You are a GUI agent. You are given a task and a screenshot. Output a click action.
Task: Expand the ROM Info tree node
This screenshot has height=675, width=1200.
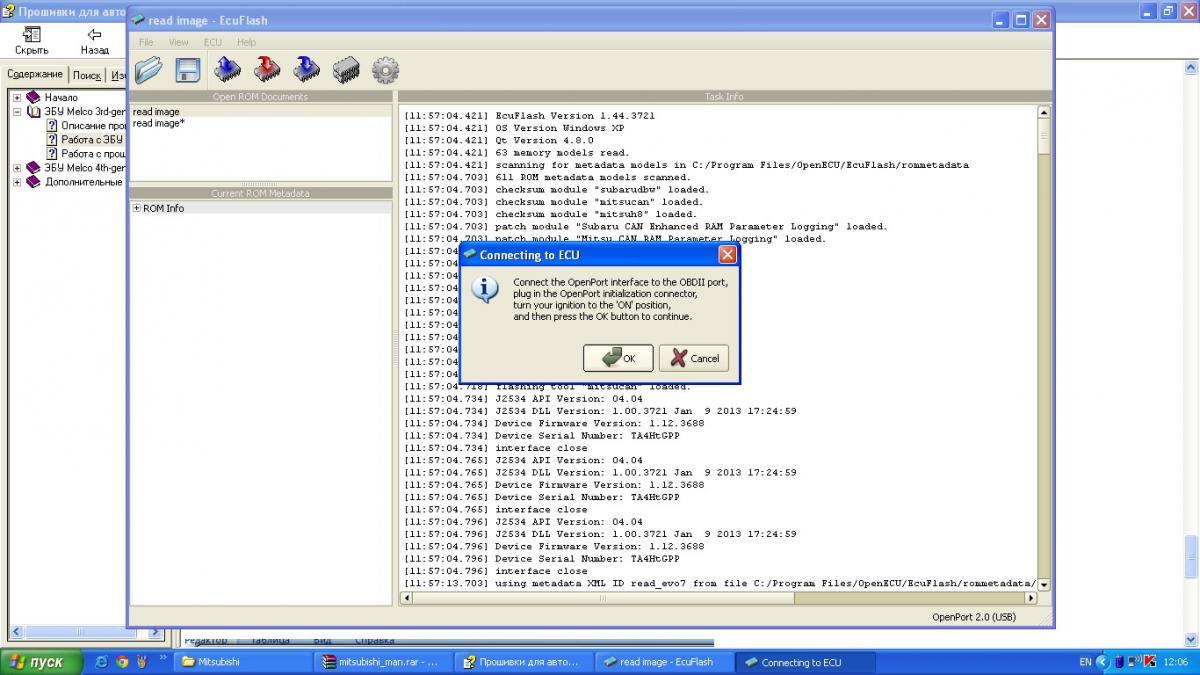click(x=136, y=208)
